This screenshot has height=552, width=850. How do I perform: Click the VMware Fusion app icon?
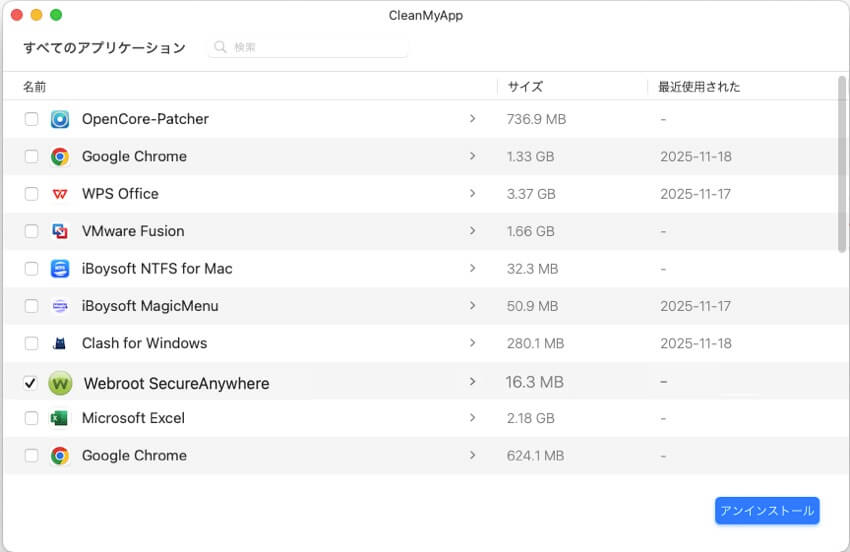(60, 231)
